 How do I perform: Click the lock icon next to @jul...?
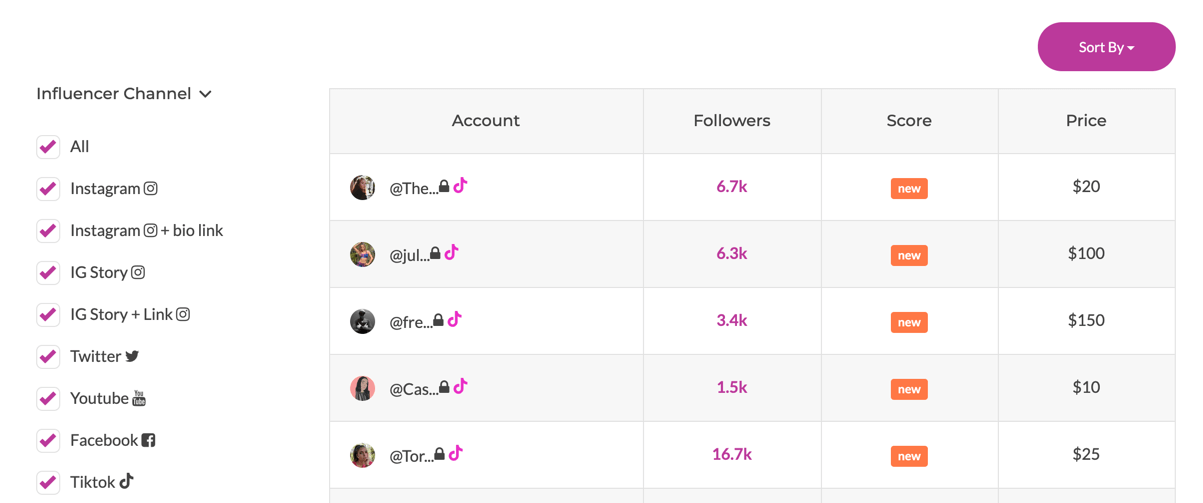tap(435, 254)
